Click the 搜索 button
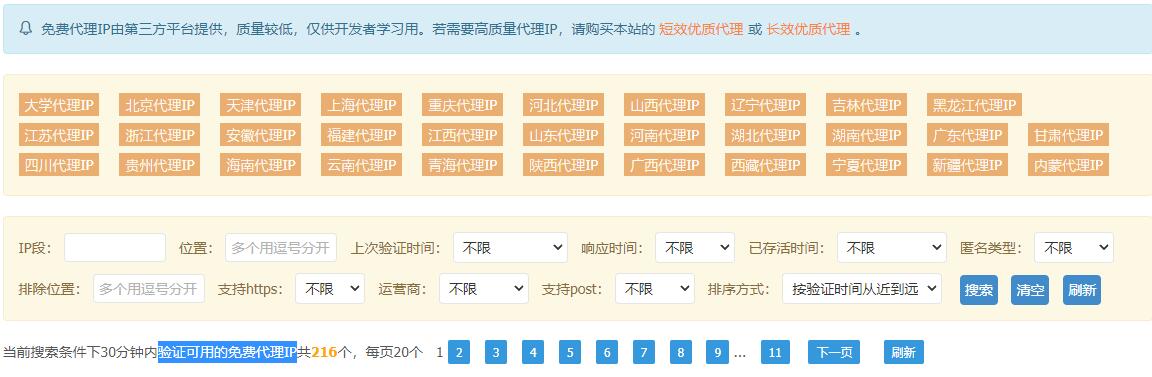The width and height of the screenshot is (1152, 377). click(979, 290)
